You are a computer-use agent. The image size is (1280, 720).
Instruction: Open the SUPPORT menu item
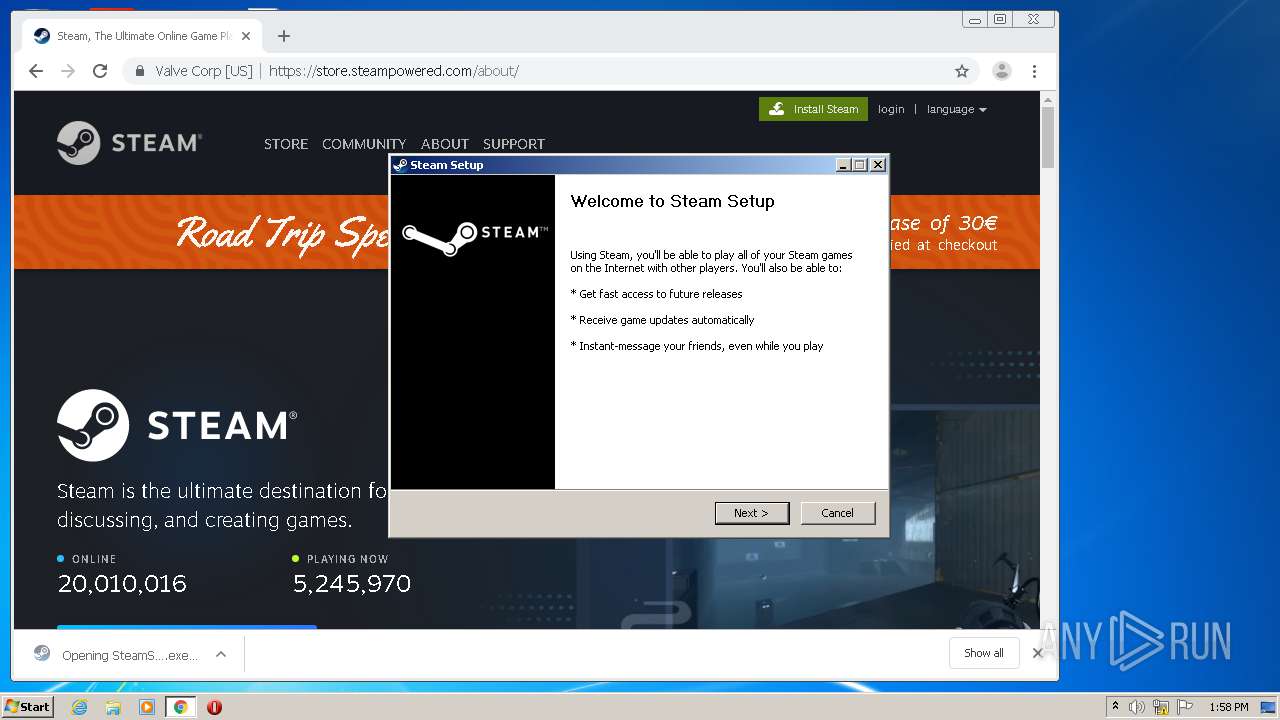coord(514,144)
